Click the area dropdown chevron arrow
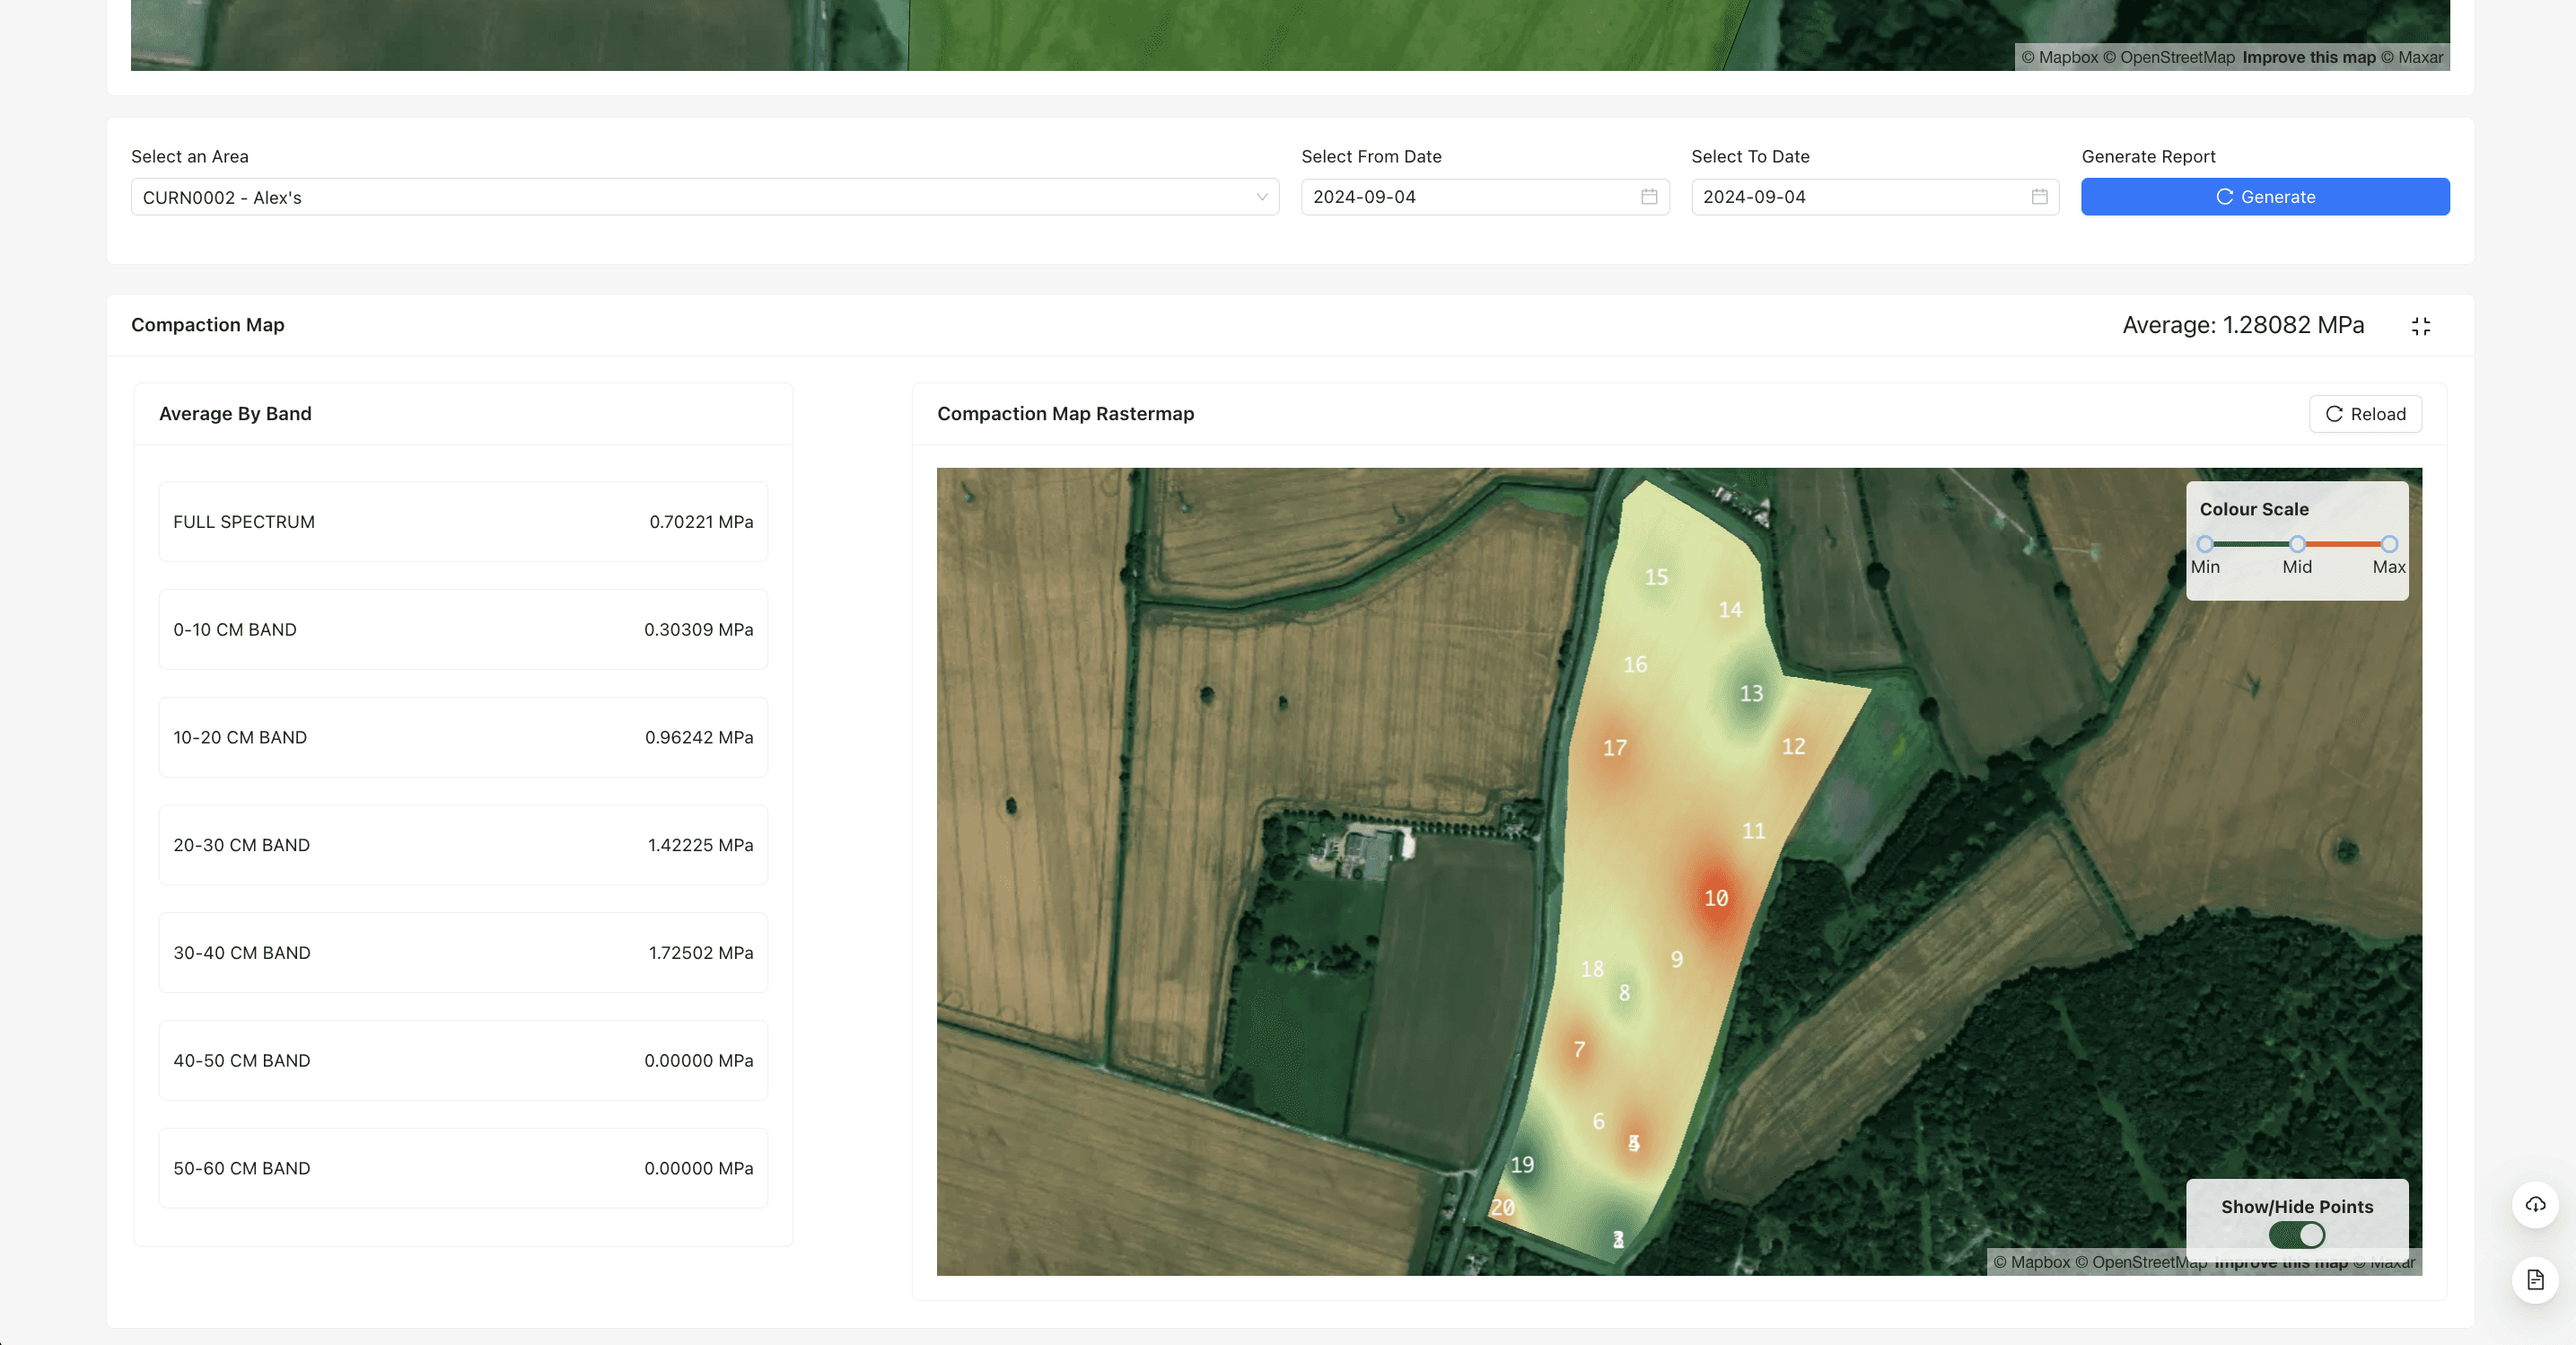This screenshot has height=1345, width=2576. point(1261,197)
